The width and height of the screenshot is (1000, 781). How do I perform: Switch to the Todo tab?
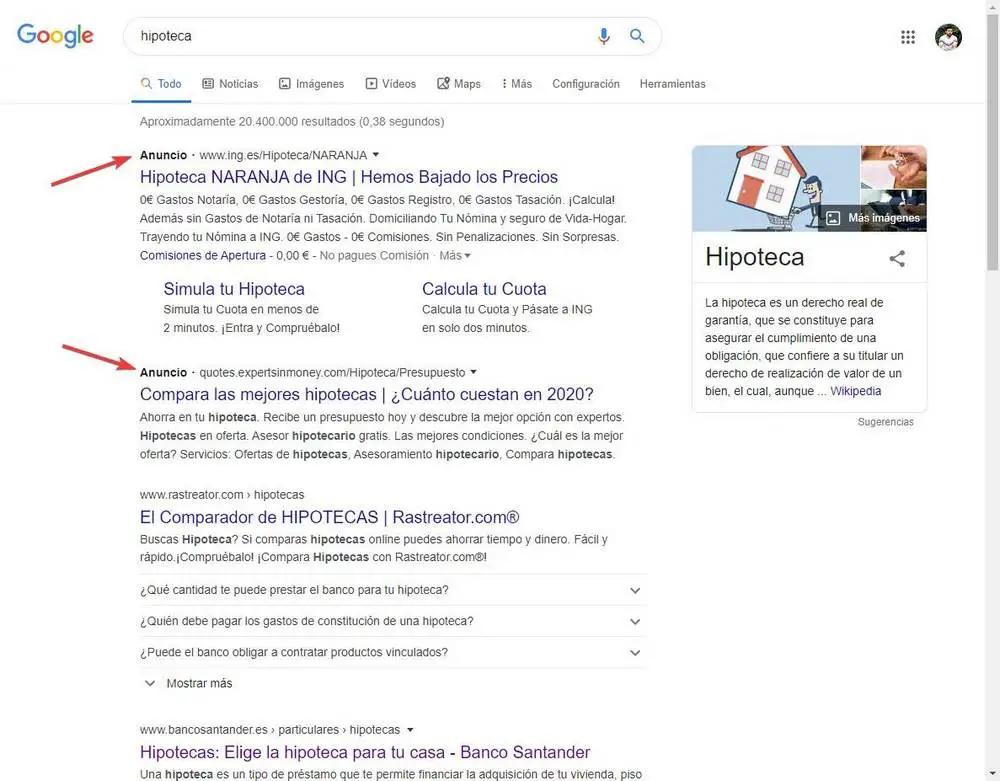[161, 84]
